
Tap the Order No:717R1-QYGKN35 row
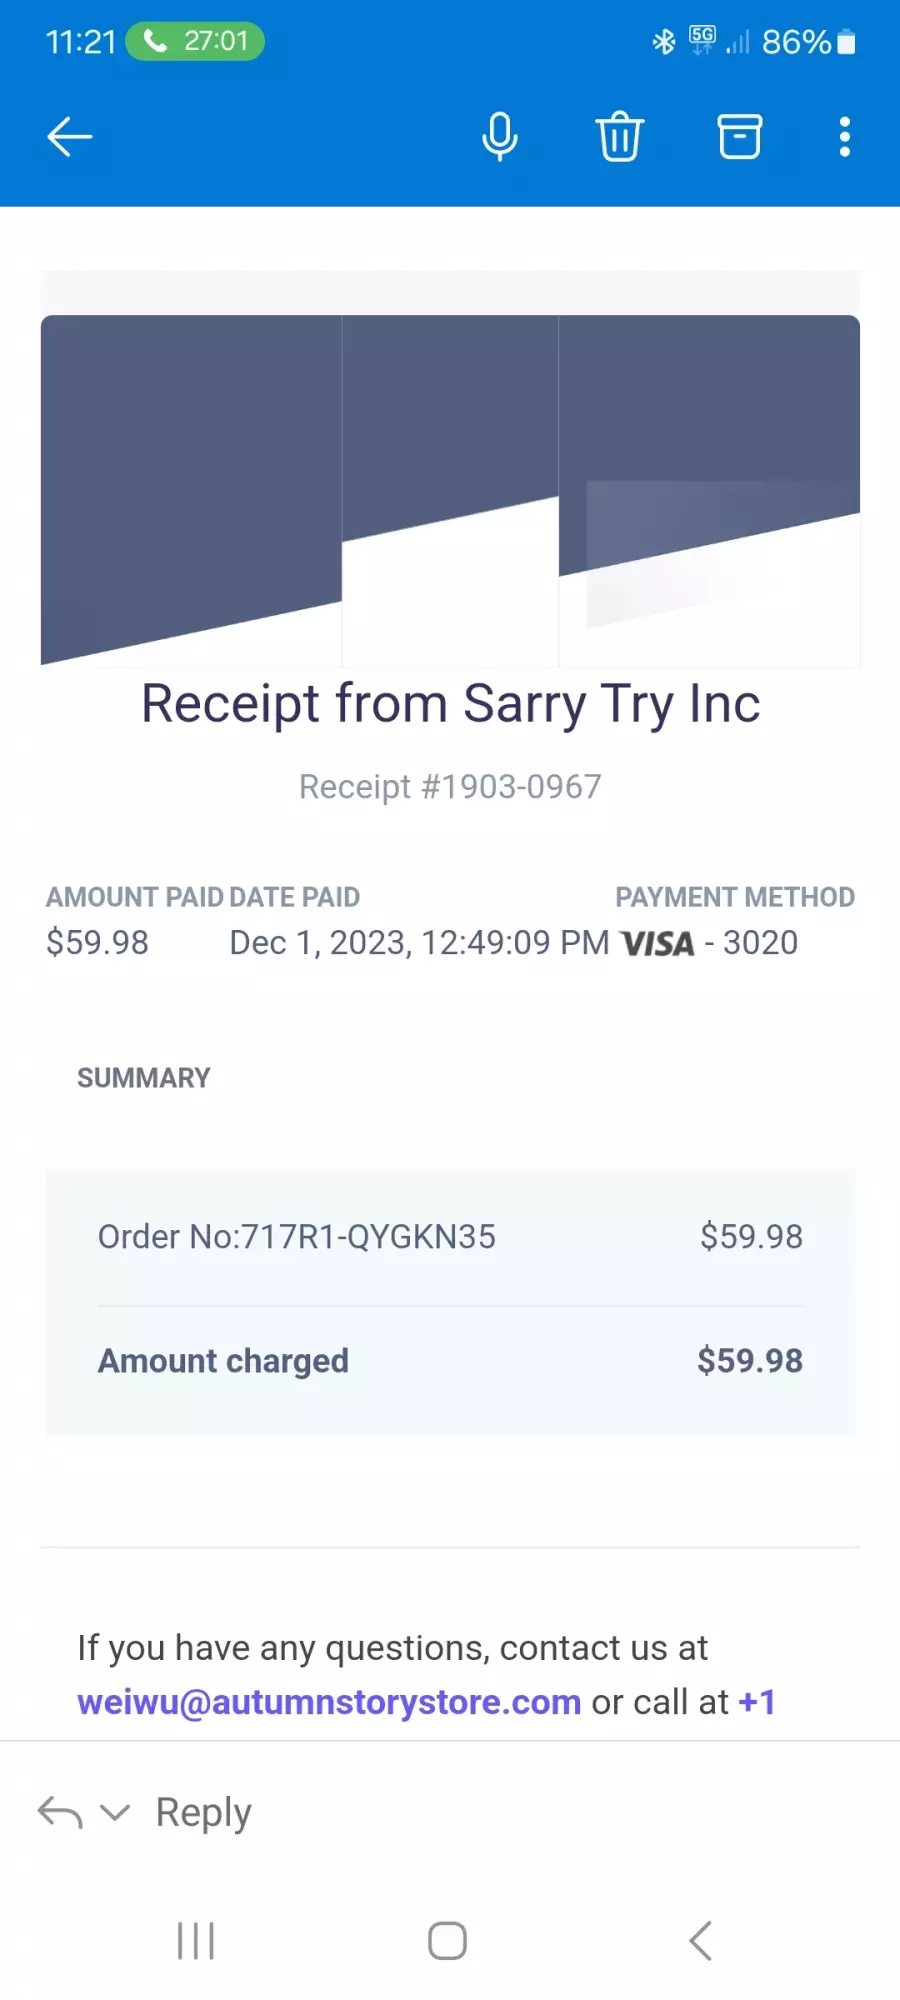(x=450, y=1237)
